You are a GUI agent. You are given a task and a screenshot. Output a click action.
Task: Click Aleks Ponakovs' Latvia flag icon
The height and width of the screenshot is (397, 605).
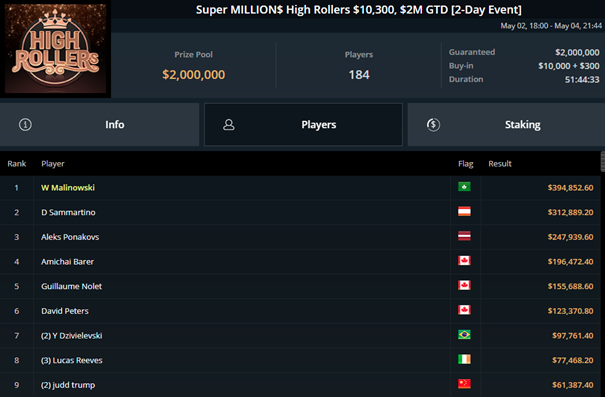(x=464, y=236)
